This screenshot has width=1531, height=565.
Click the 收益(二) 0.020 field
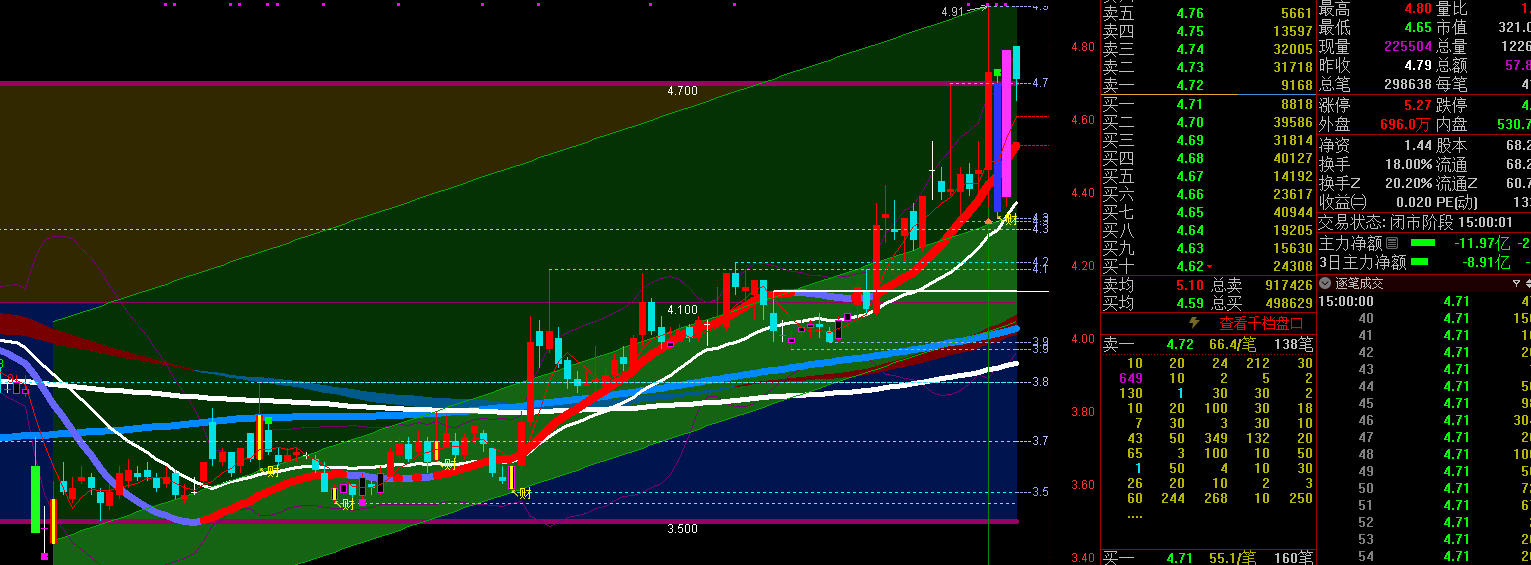coord(1375,202)
